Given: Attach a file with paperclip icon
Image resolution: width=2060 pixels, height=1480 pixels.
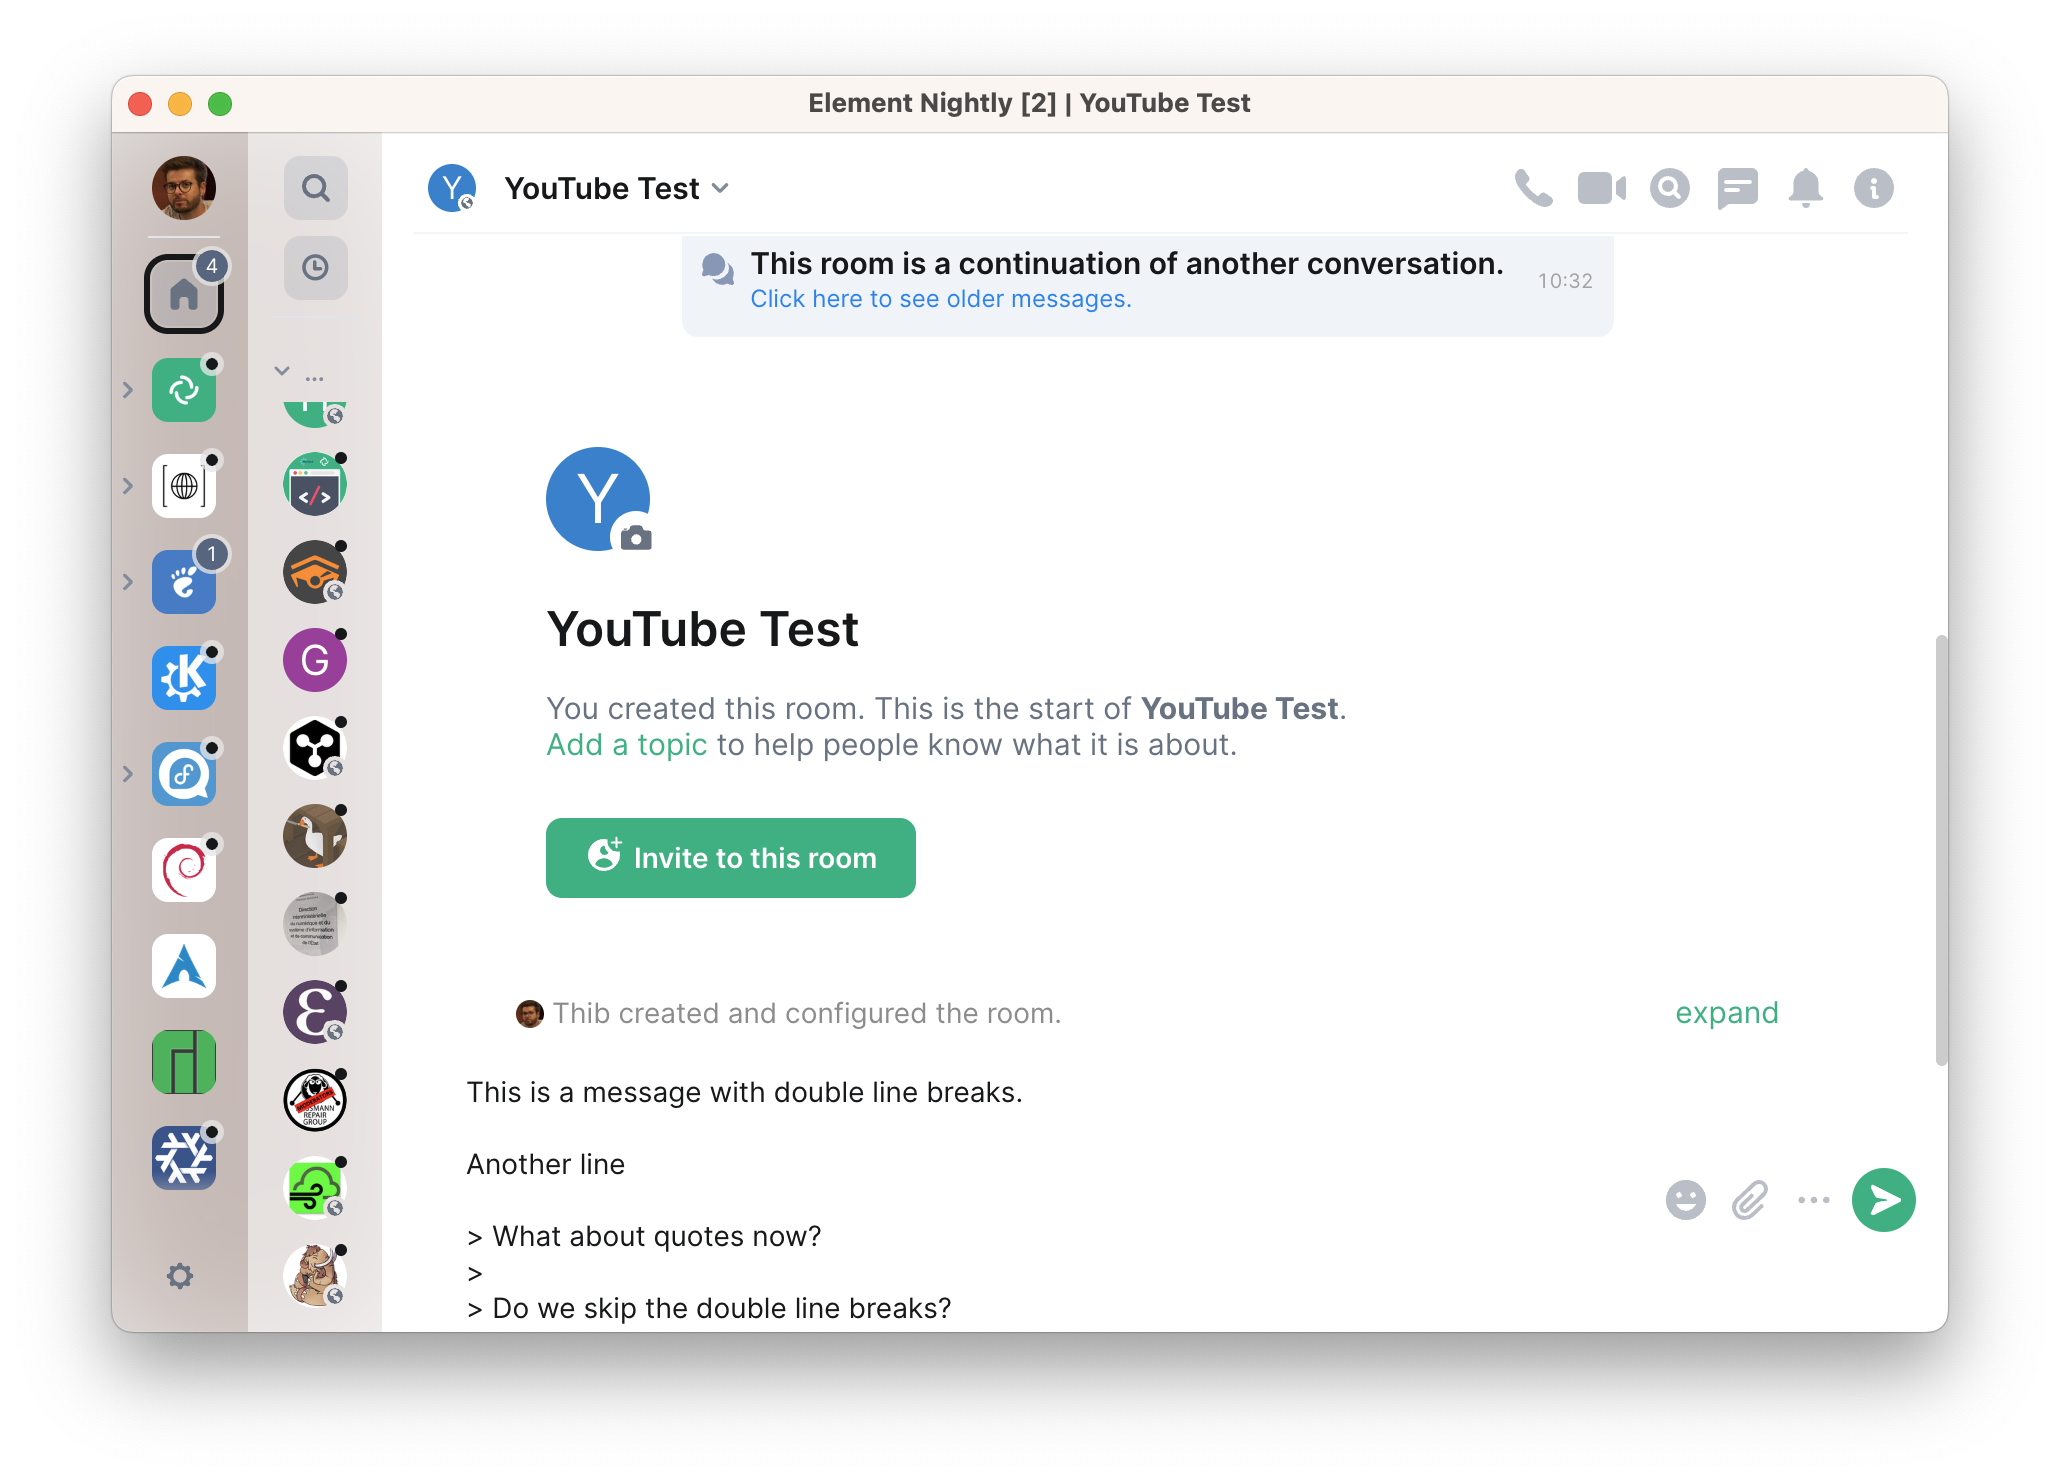Looking at the screenshot, I should (x=1749, y=1200).
